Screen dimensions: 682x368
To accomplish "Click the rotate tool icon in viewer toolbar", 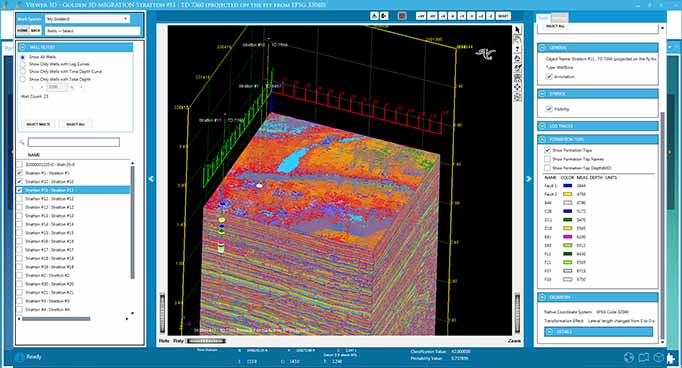I will [517, 59].
